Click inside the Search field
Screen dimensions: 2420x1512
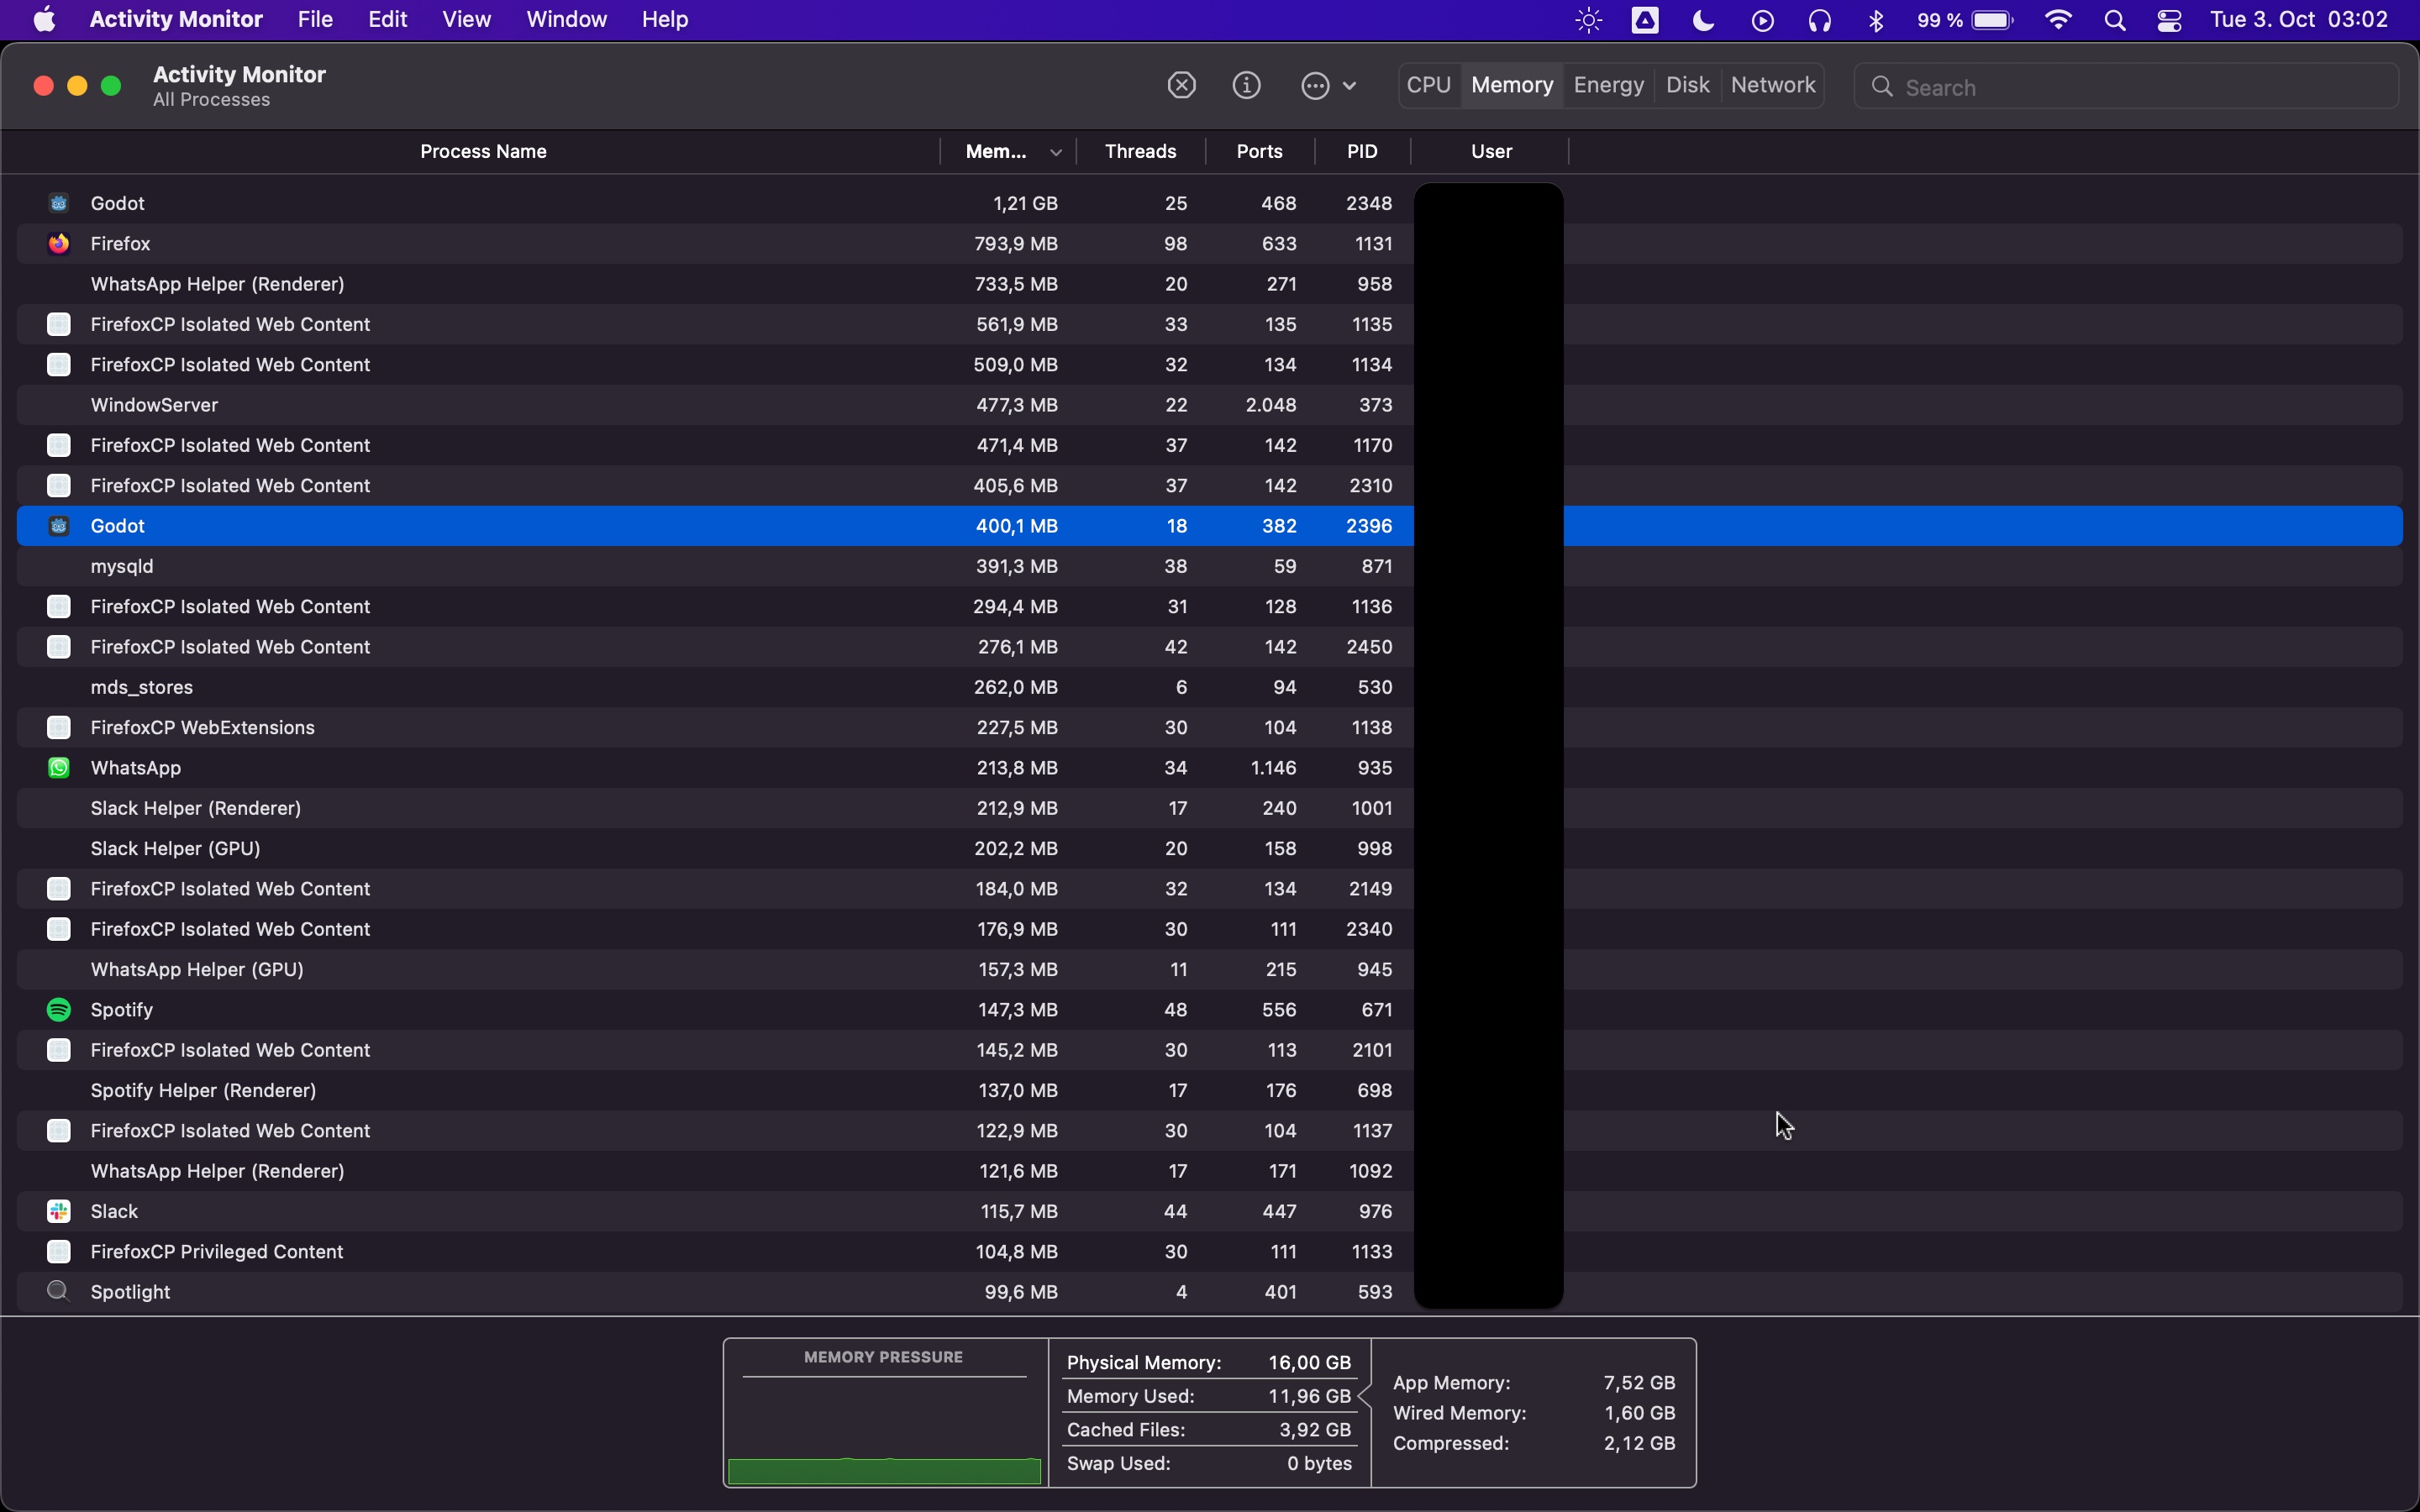click(2125, 86)
